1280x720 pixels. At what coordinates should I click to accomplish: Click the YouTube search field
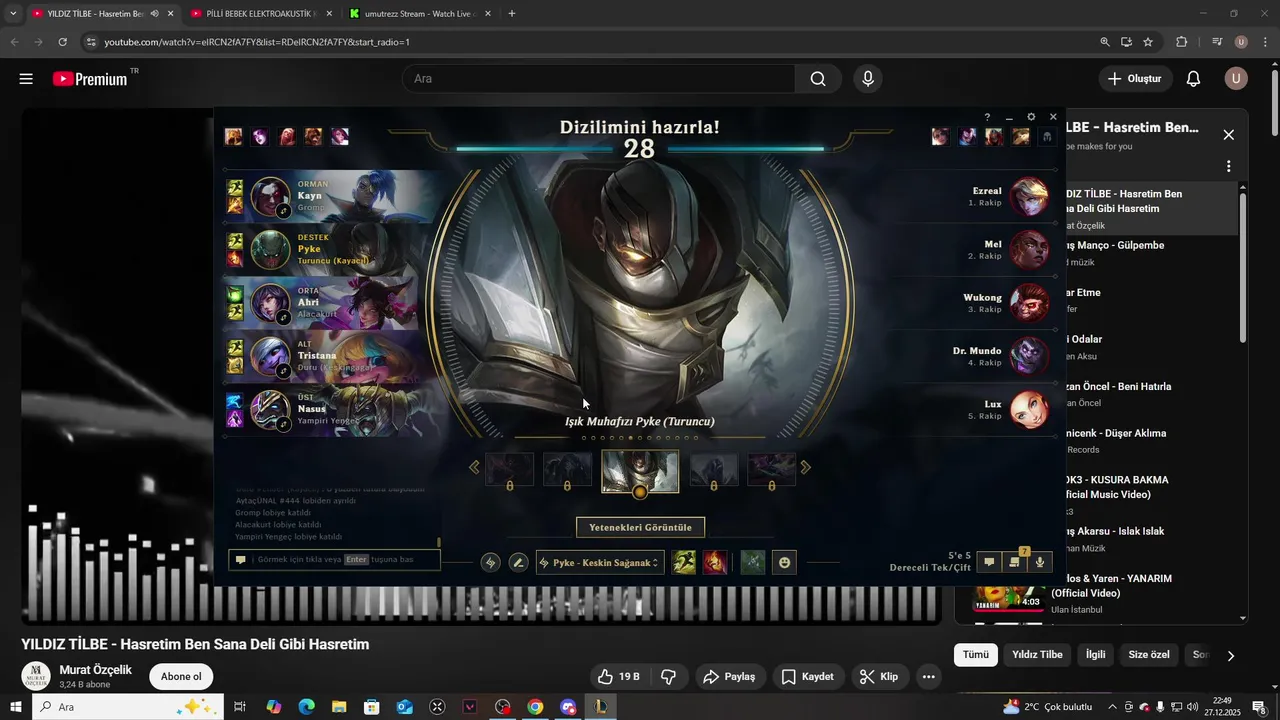coord(598,79)
